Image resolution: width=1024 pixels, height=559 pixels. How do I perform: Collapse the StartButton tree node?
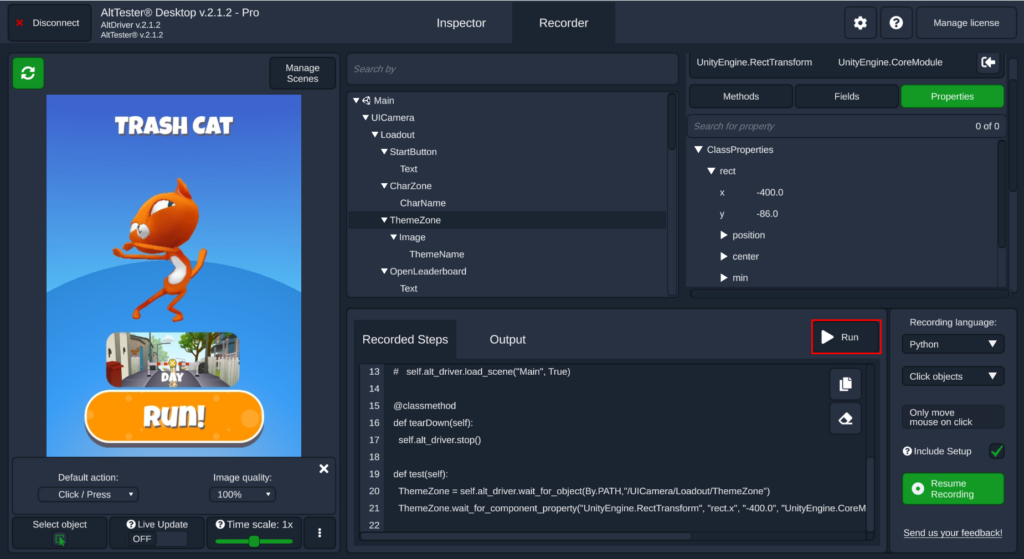coord(384,152)
